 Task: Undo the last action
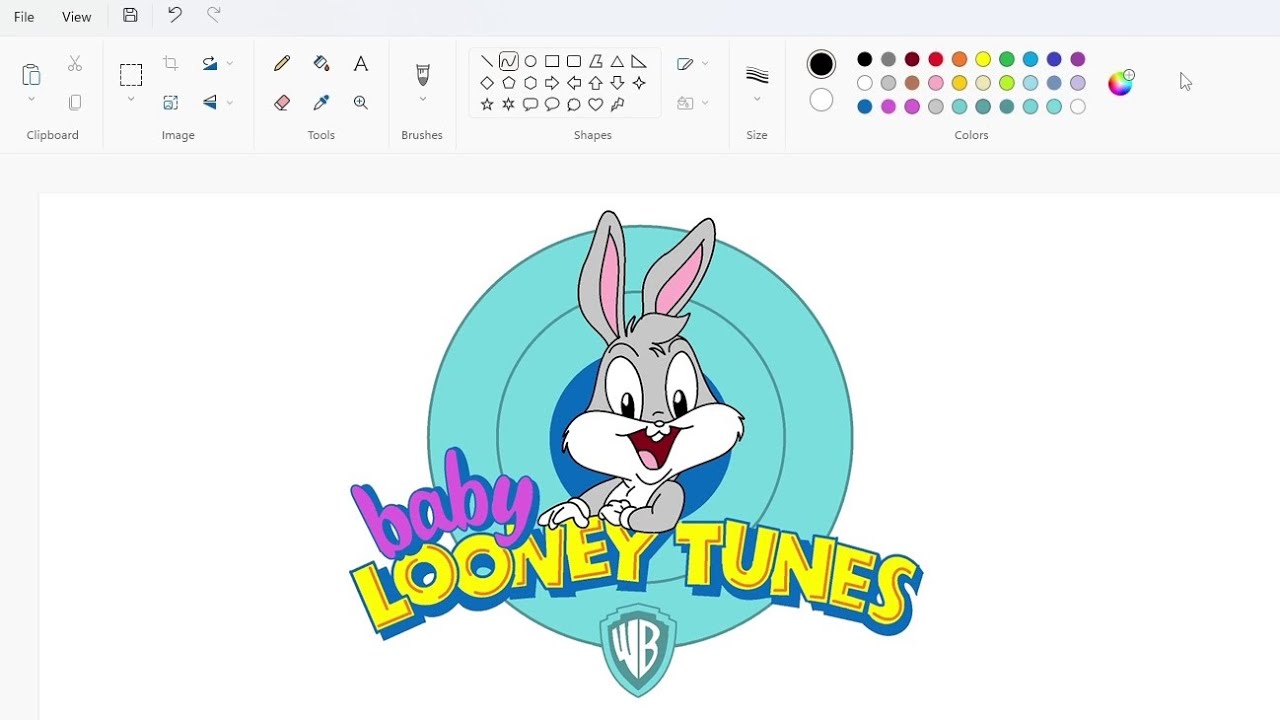pos(174,15)
